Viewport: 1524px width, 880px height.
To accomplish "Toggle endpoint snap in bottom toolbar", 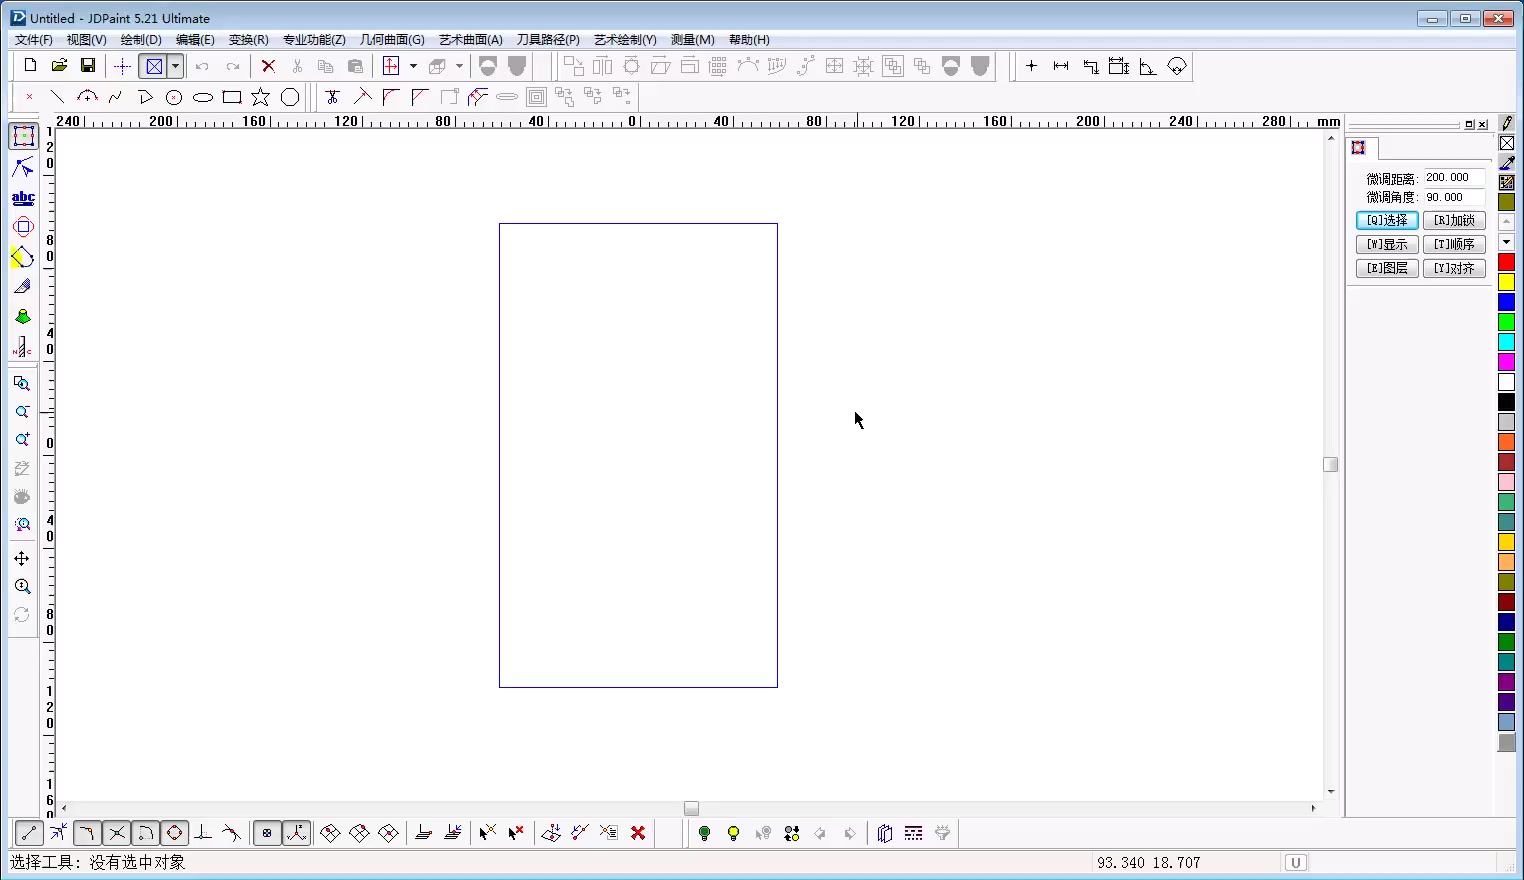I will 29,833.
